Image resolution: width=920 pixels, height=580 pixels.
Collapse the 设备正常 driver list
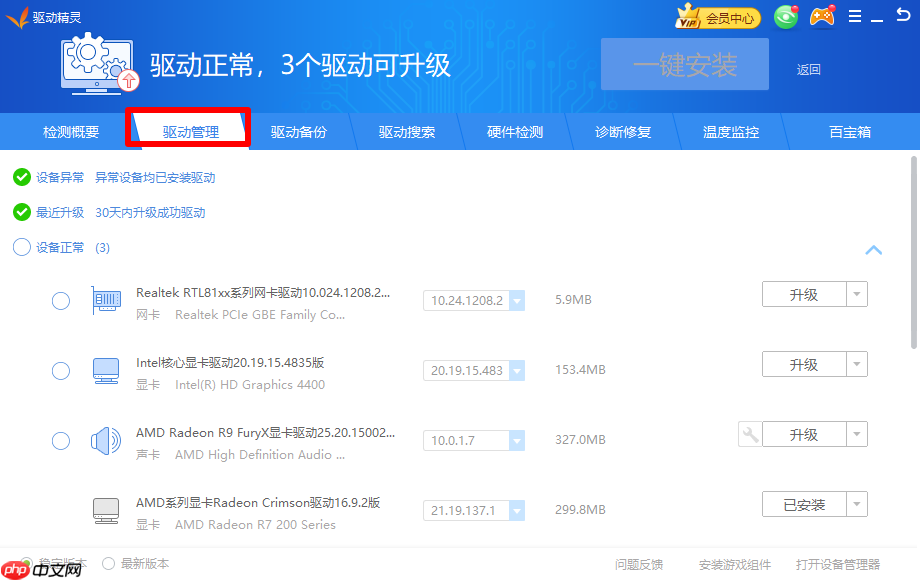pyautogui.click(x=874, y=250)
